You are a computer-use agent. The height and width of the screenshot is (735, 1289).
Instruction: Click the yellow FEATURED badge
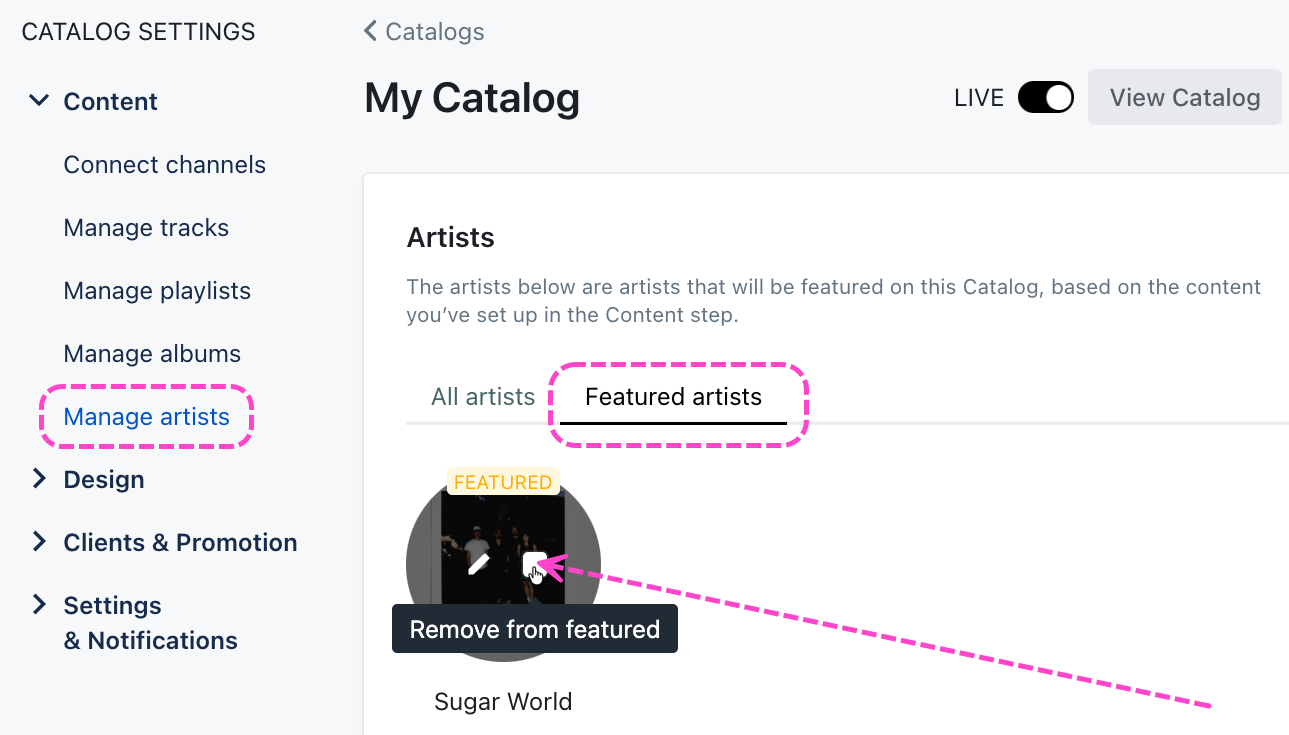click(502, 482)
